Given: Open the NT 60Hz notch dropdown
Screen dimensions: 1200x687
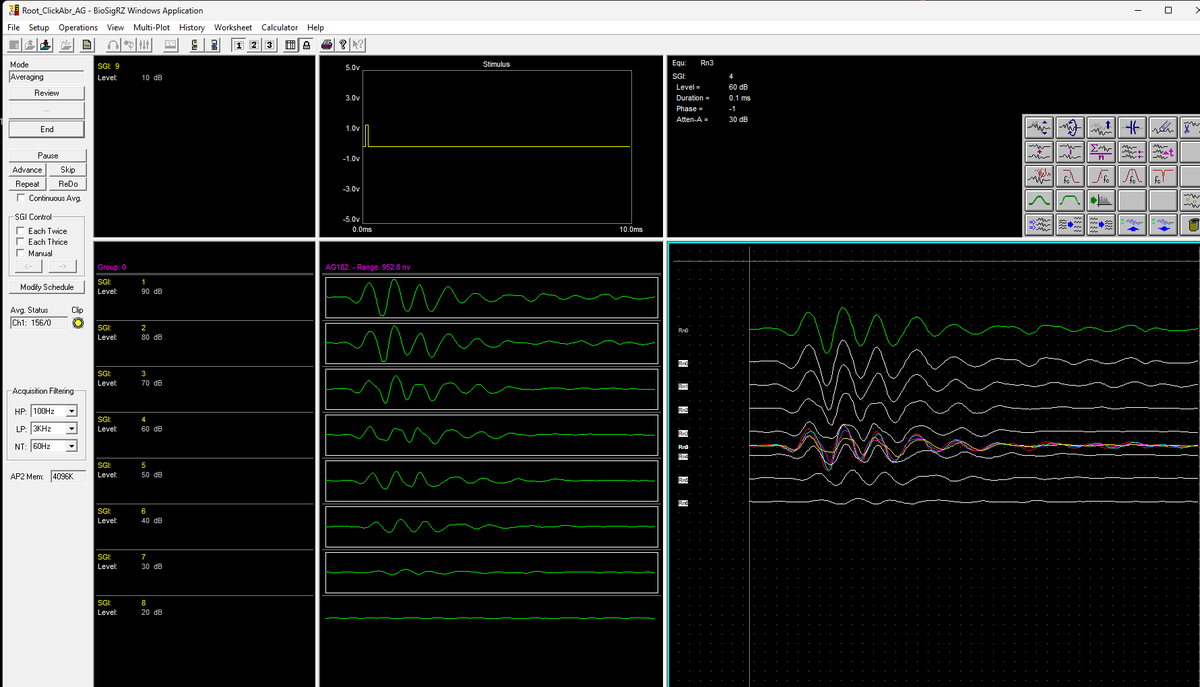Looking at the screenshot, I should point(72,445).
